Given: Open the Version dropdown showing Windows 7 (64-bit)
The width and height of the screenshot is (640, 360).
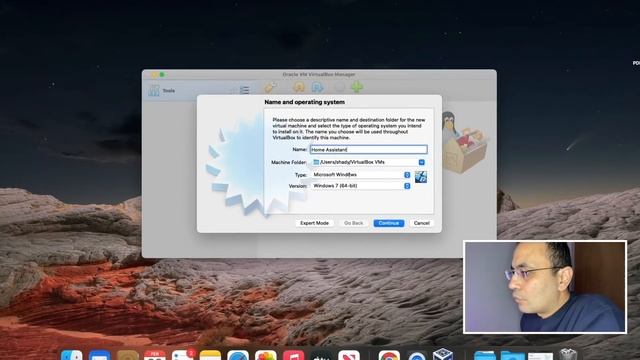Looking at the screenshot, I should click(361, 186).
